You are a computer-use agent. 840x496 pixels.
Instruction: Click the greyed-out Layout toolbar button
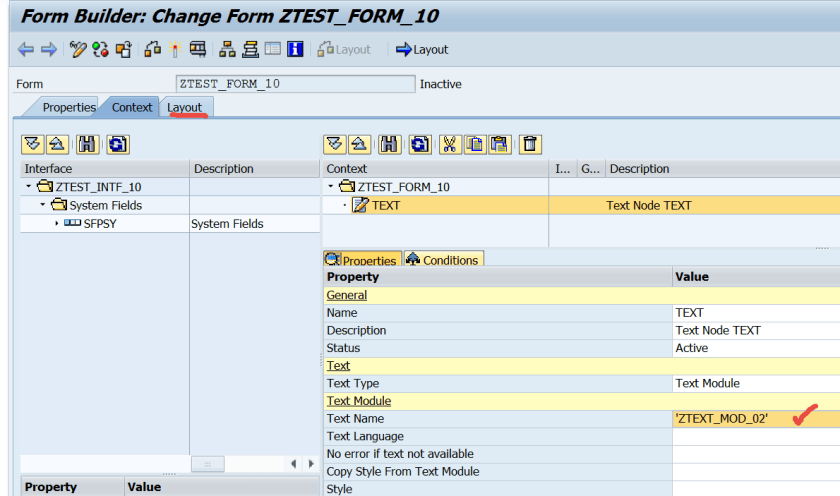point(344,50)
